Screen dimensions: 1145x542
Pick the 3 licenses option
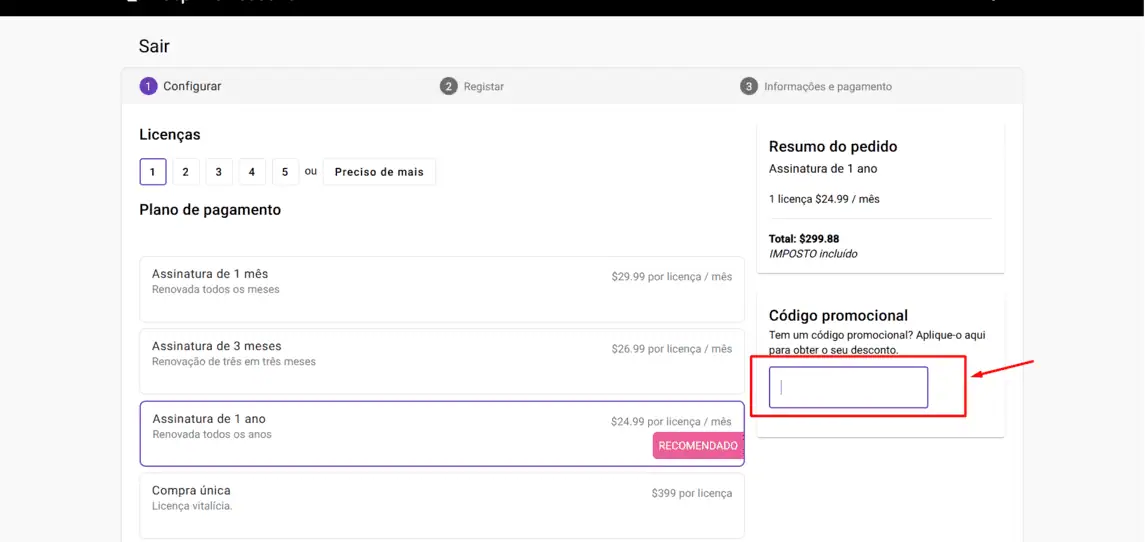pos(219,172)
